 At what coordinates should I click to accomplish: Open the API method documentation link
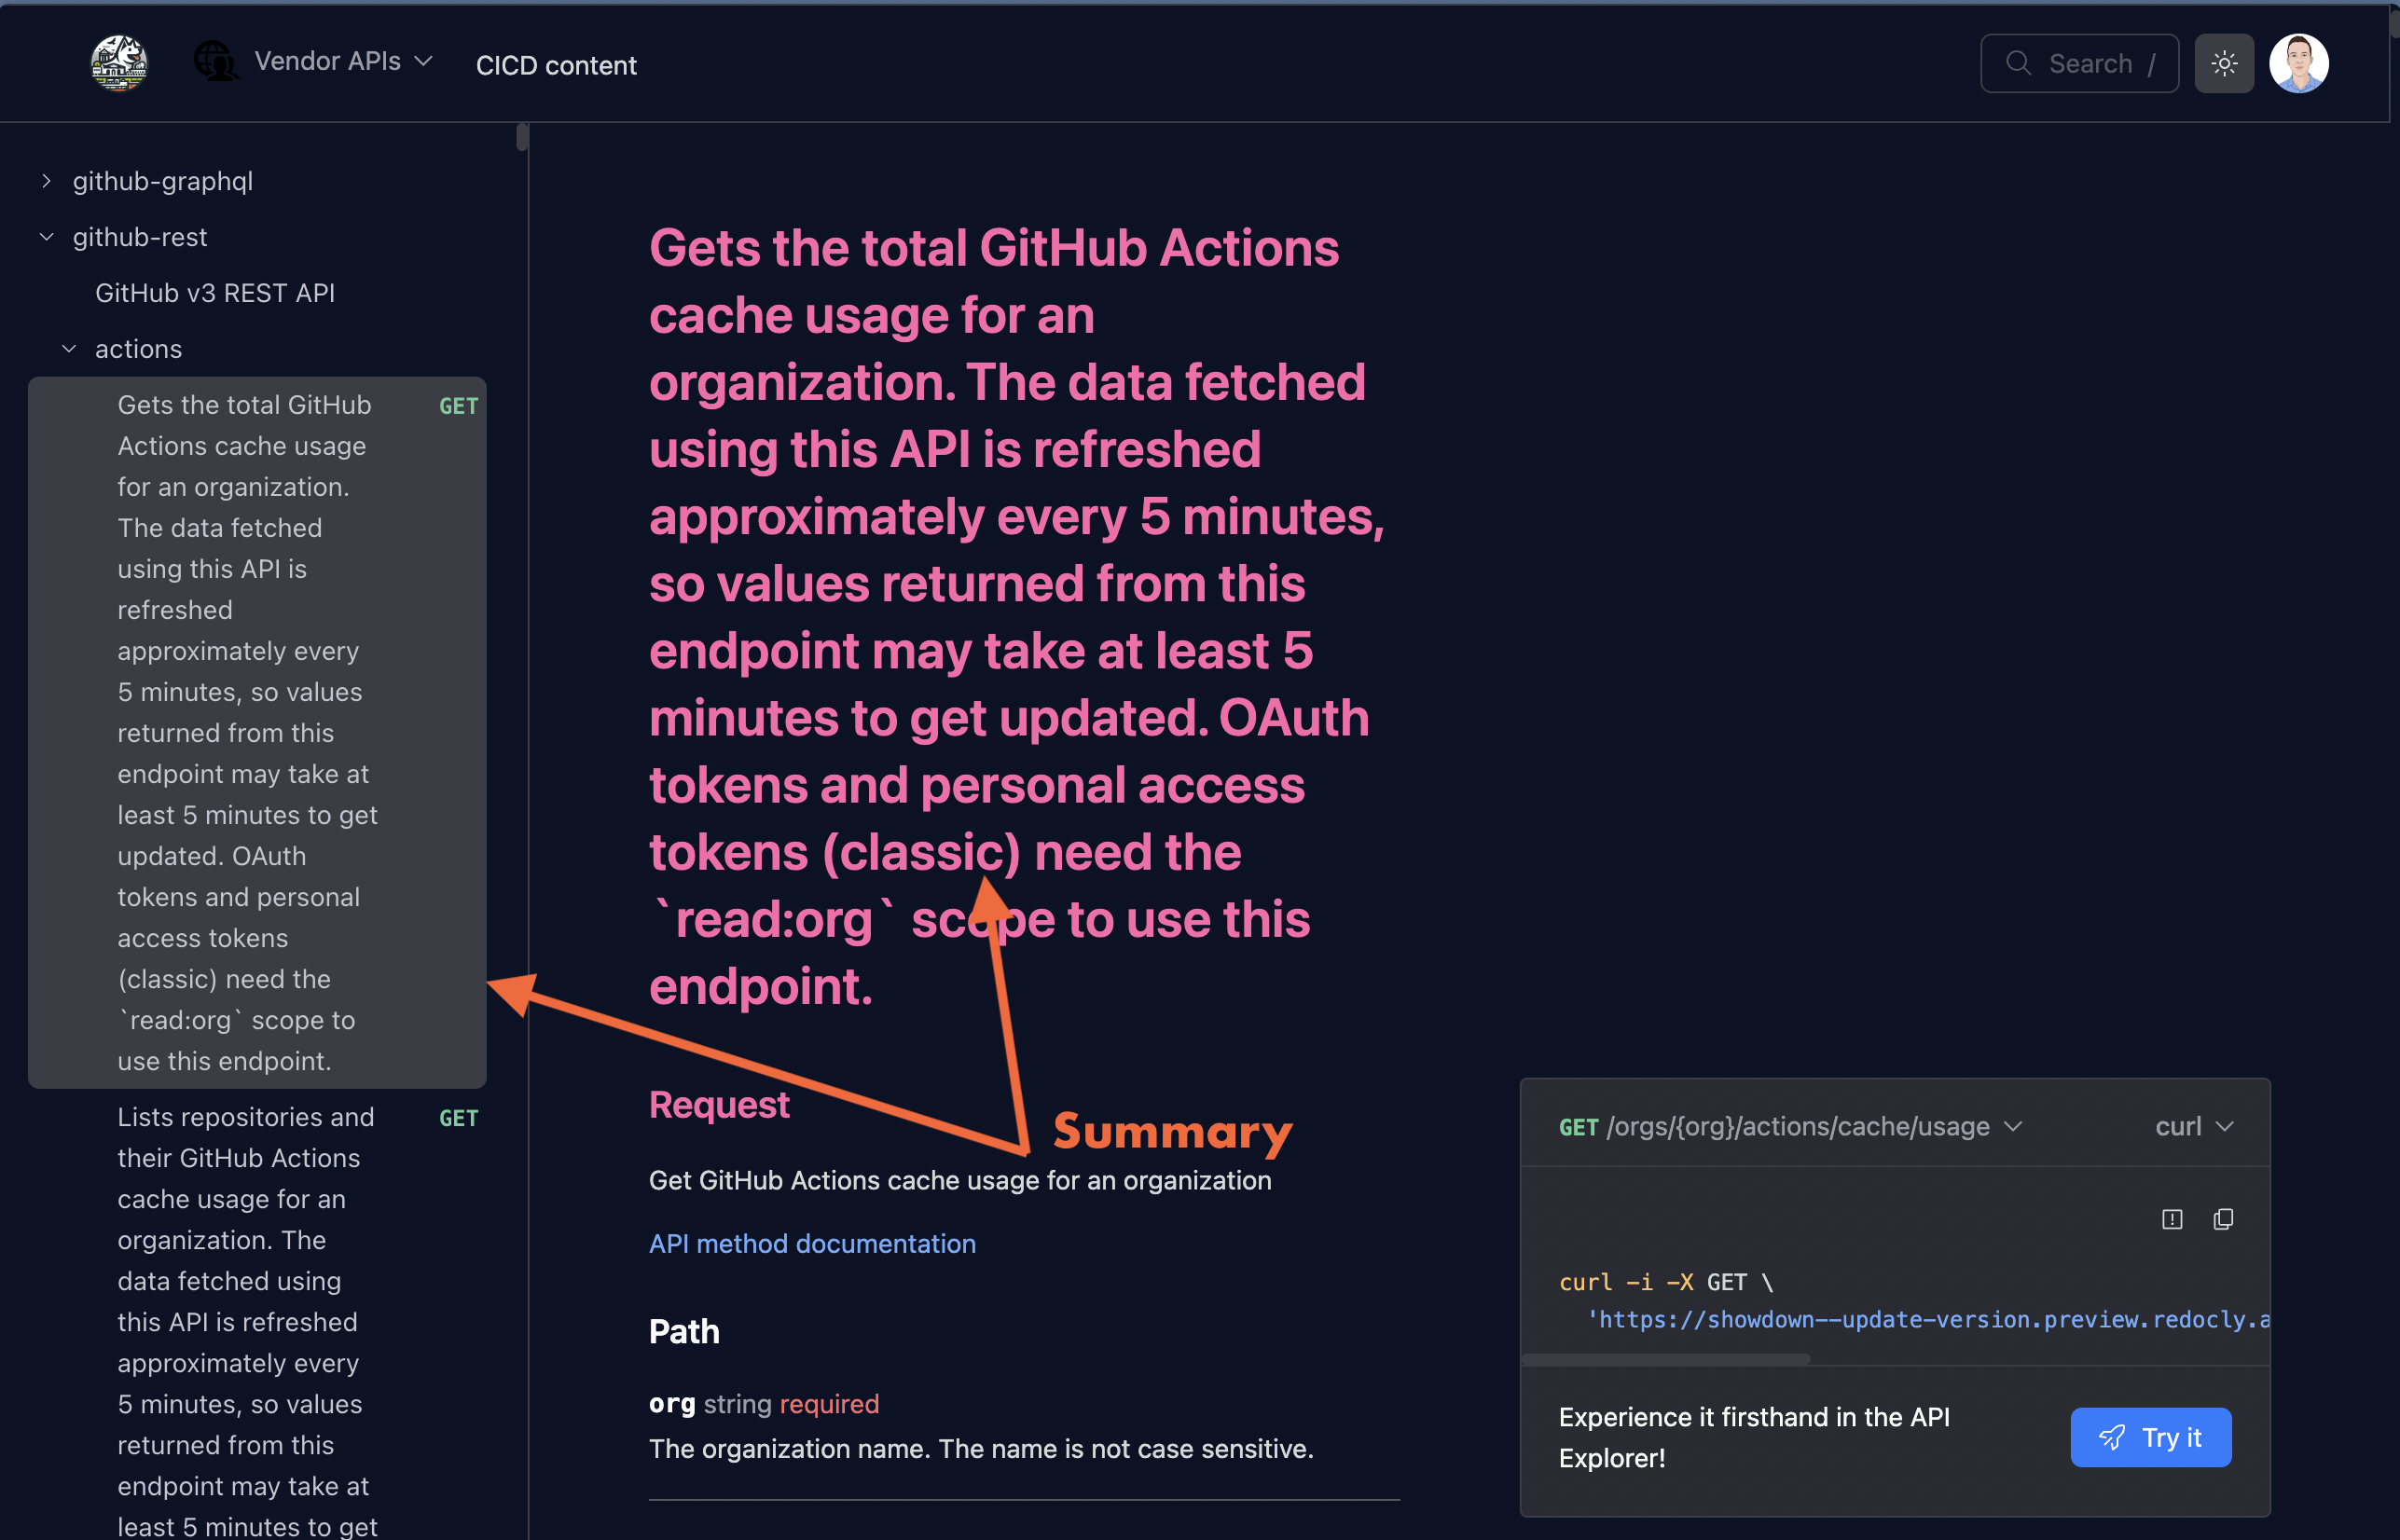[812, 1243]
